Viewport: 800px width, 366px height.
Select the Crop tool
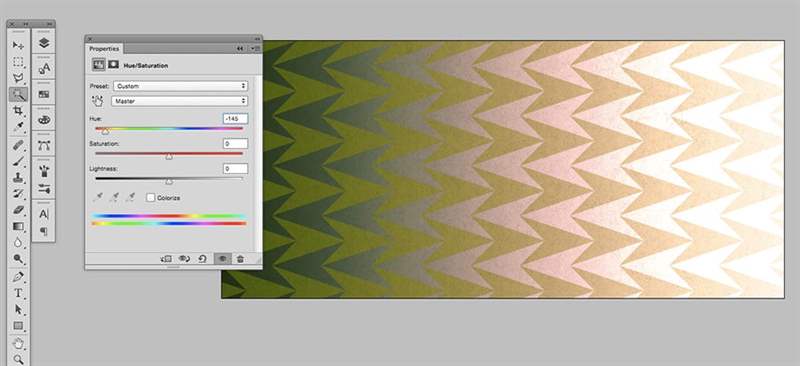pos(18,110)
